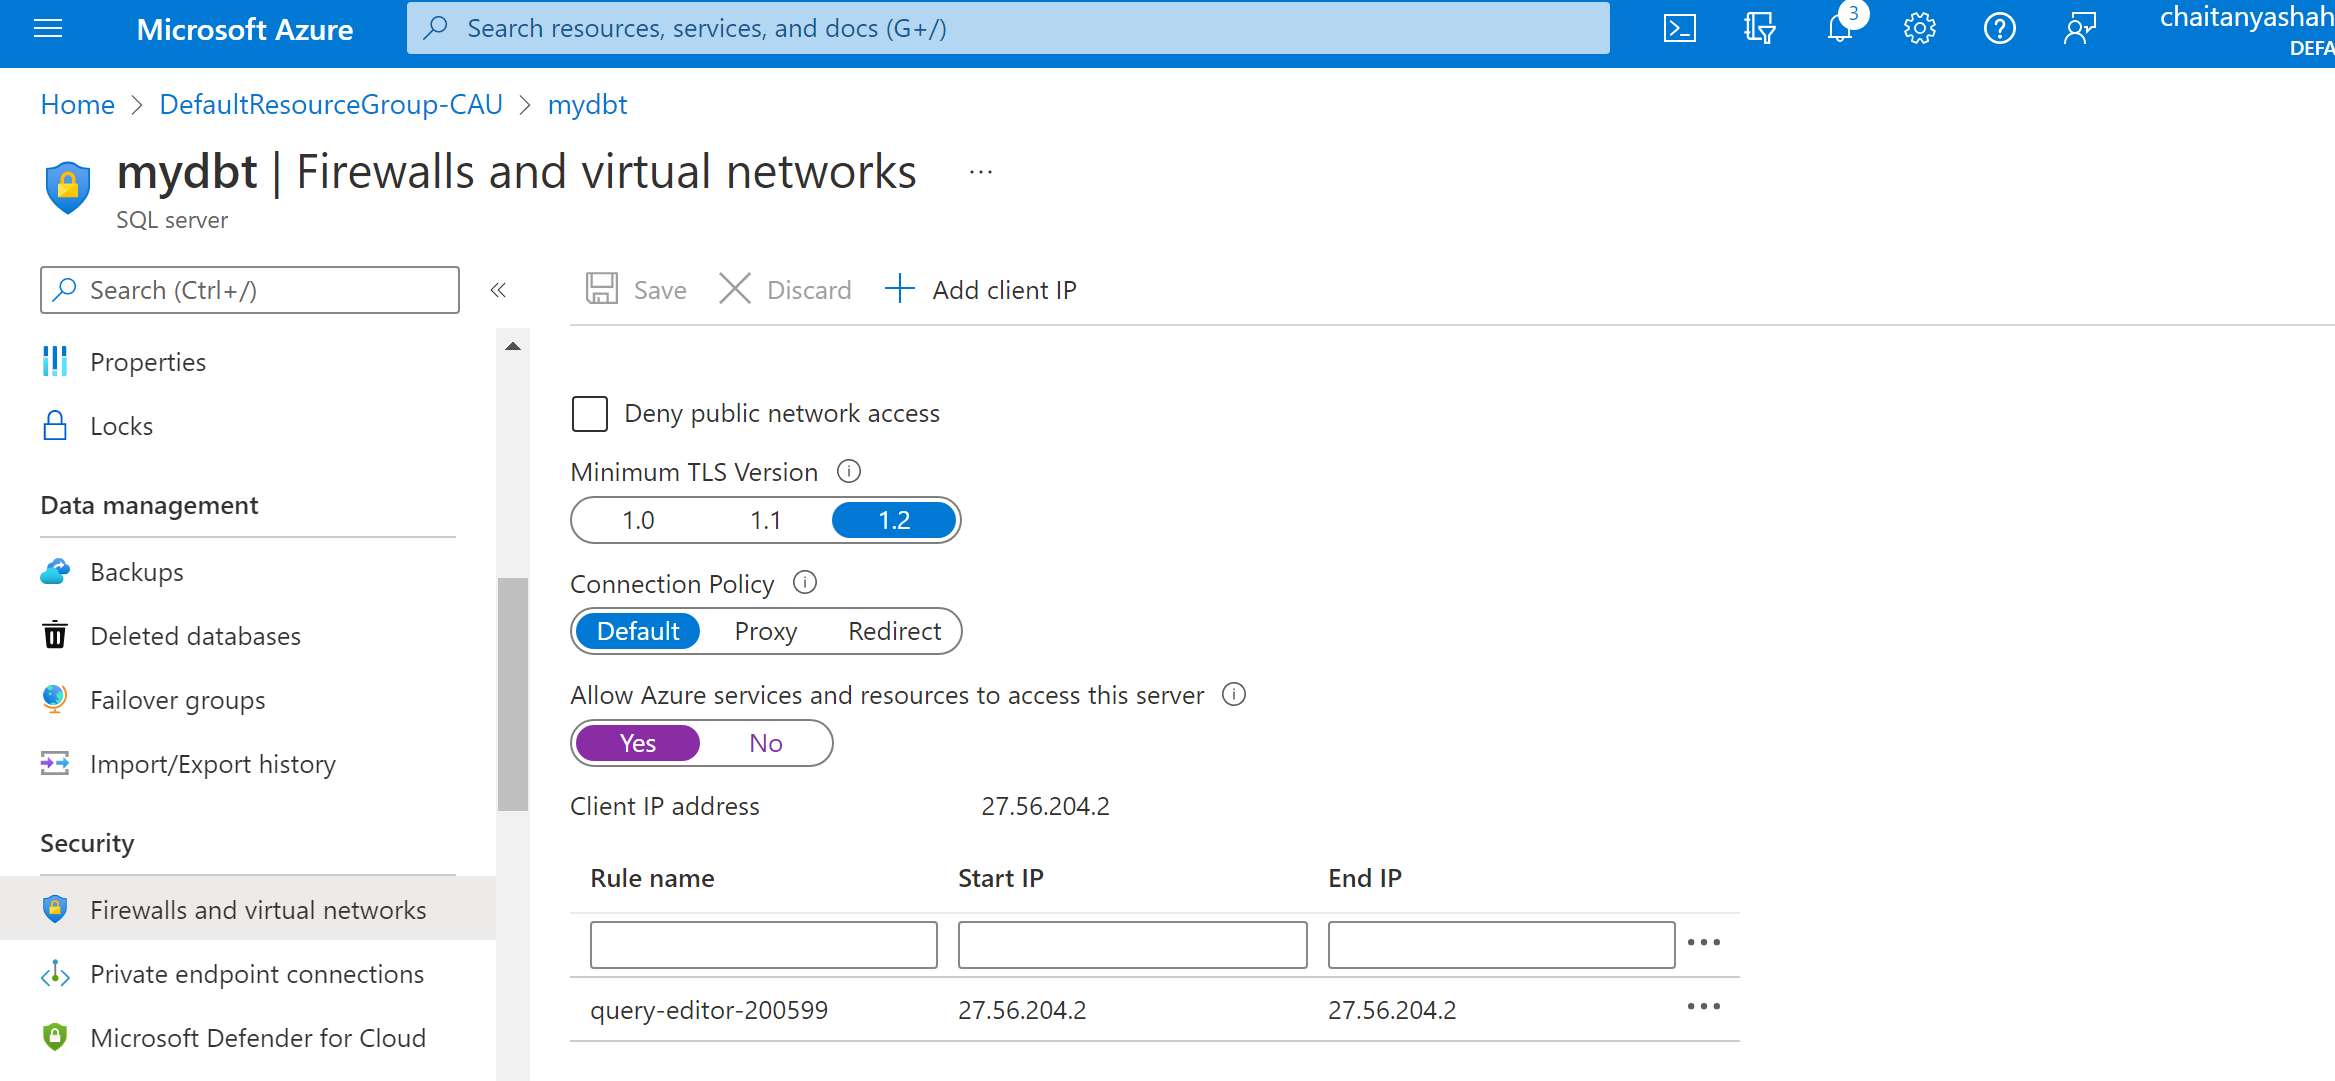Navigate to DefaultResourceGroup-CAU breadcrumb
Image resolution: width=2335 pixels, height=1081 pixels.
click(x=331, y=104)
